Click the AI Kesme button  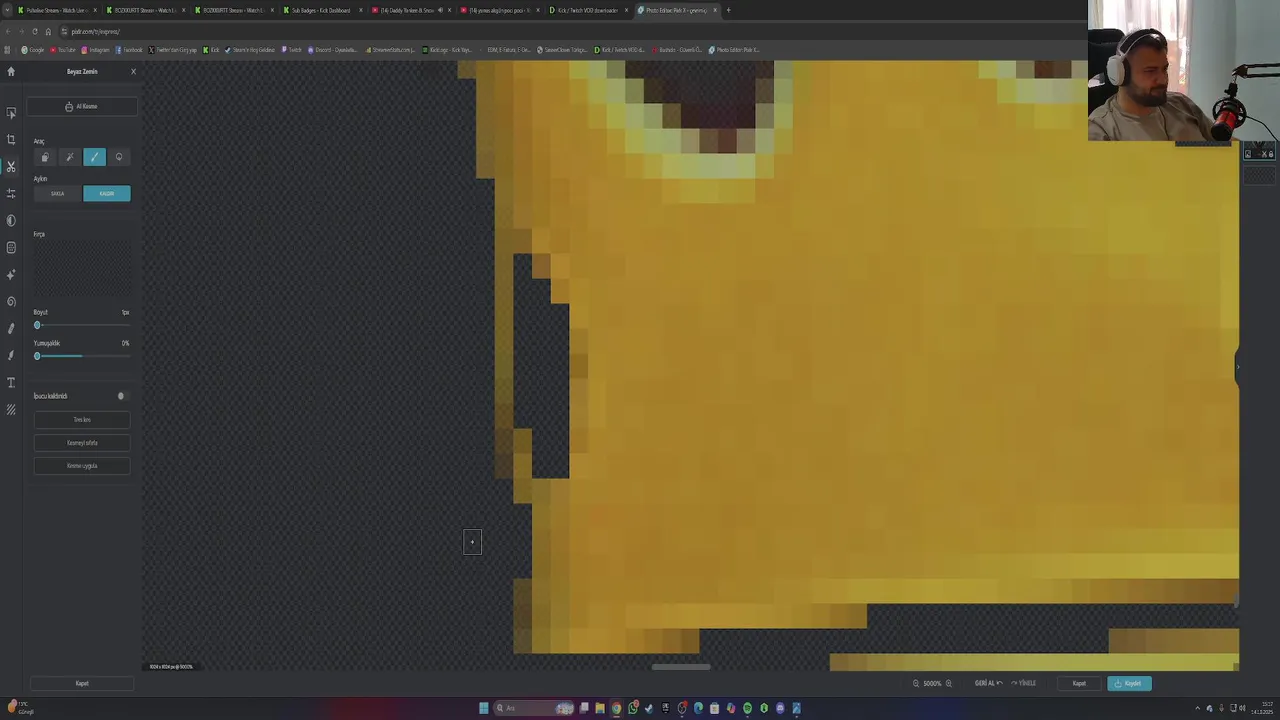[x=82, y=106]
